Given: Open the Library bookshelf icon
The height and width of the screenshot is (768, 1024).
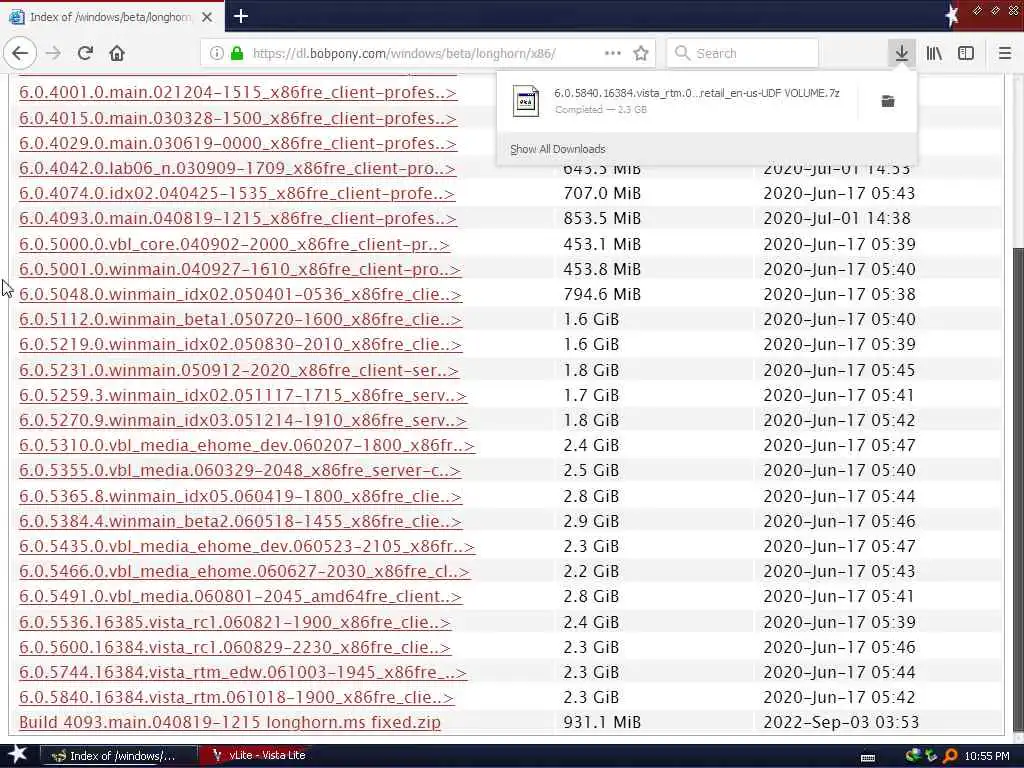Looking at the screenshot, I should [934, 53].
